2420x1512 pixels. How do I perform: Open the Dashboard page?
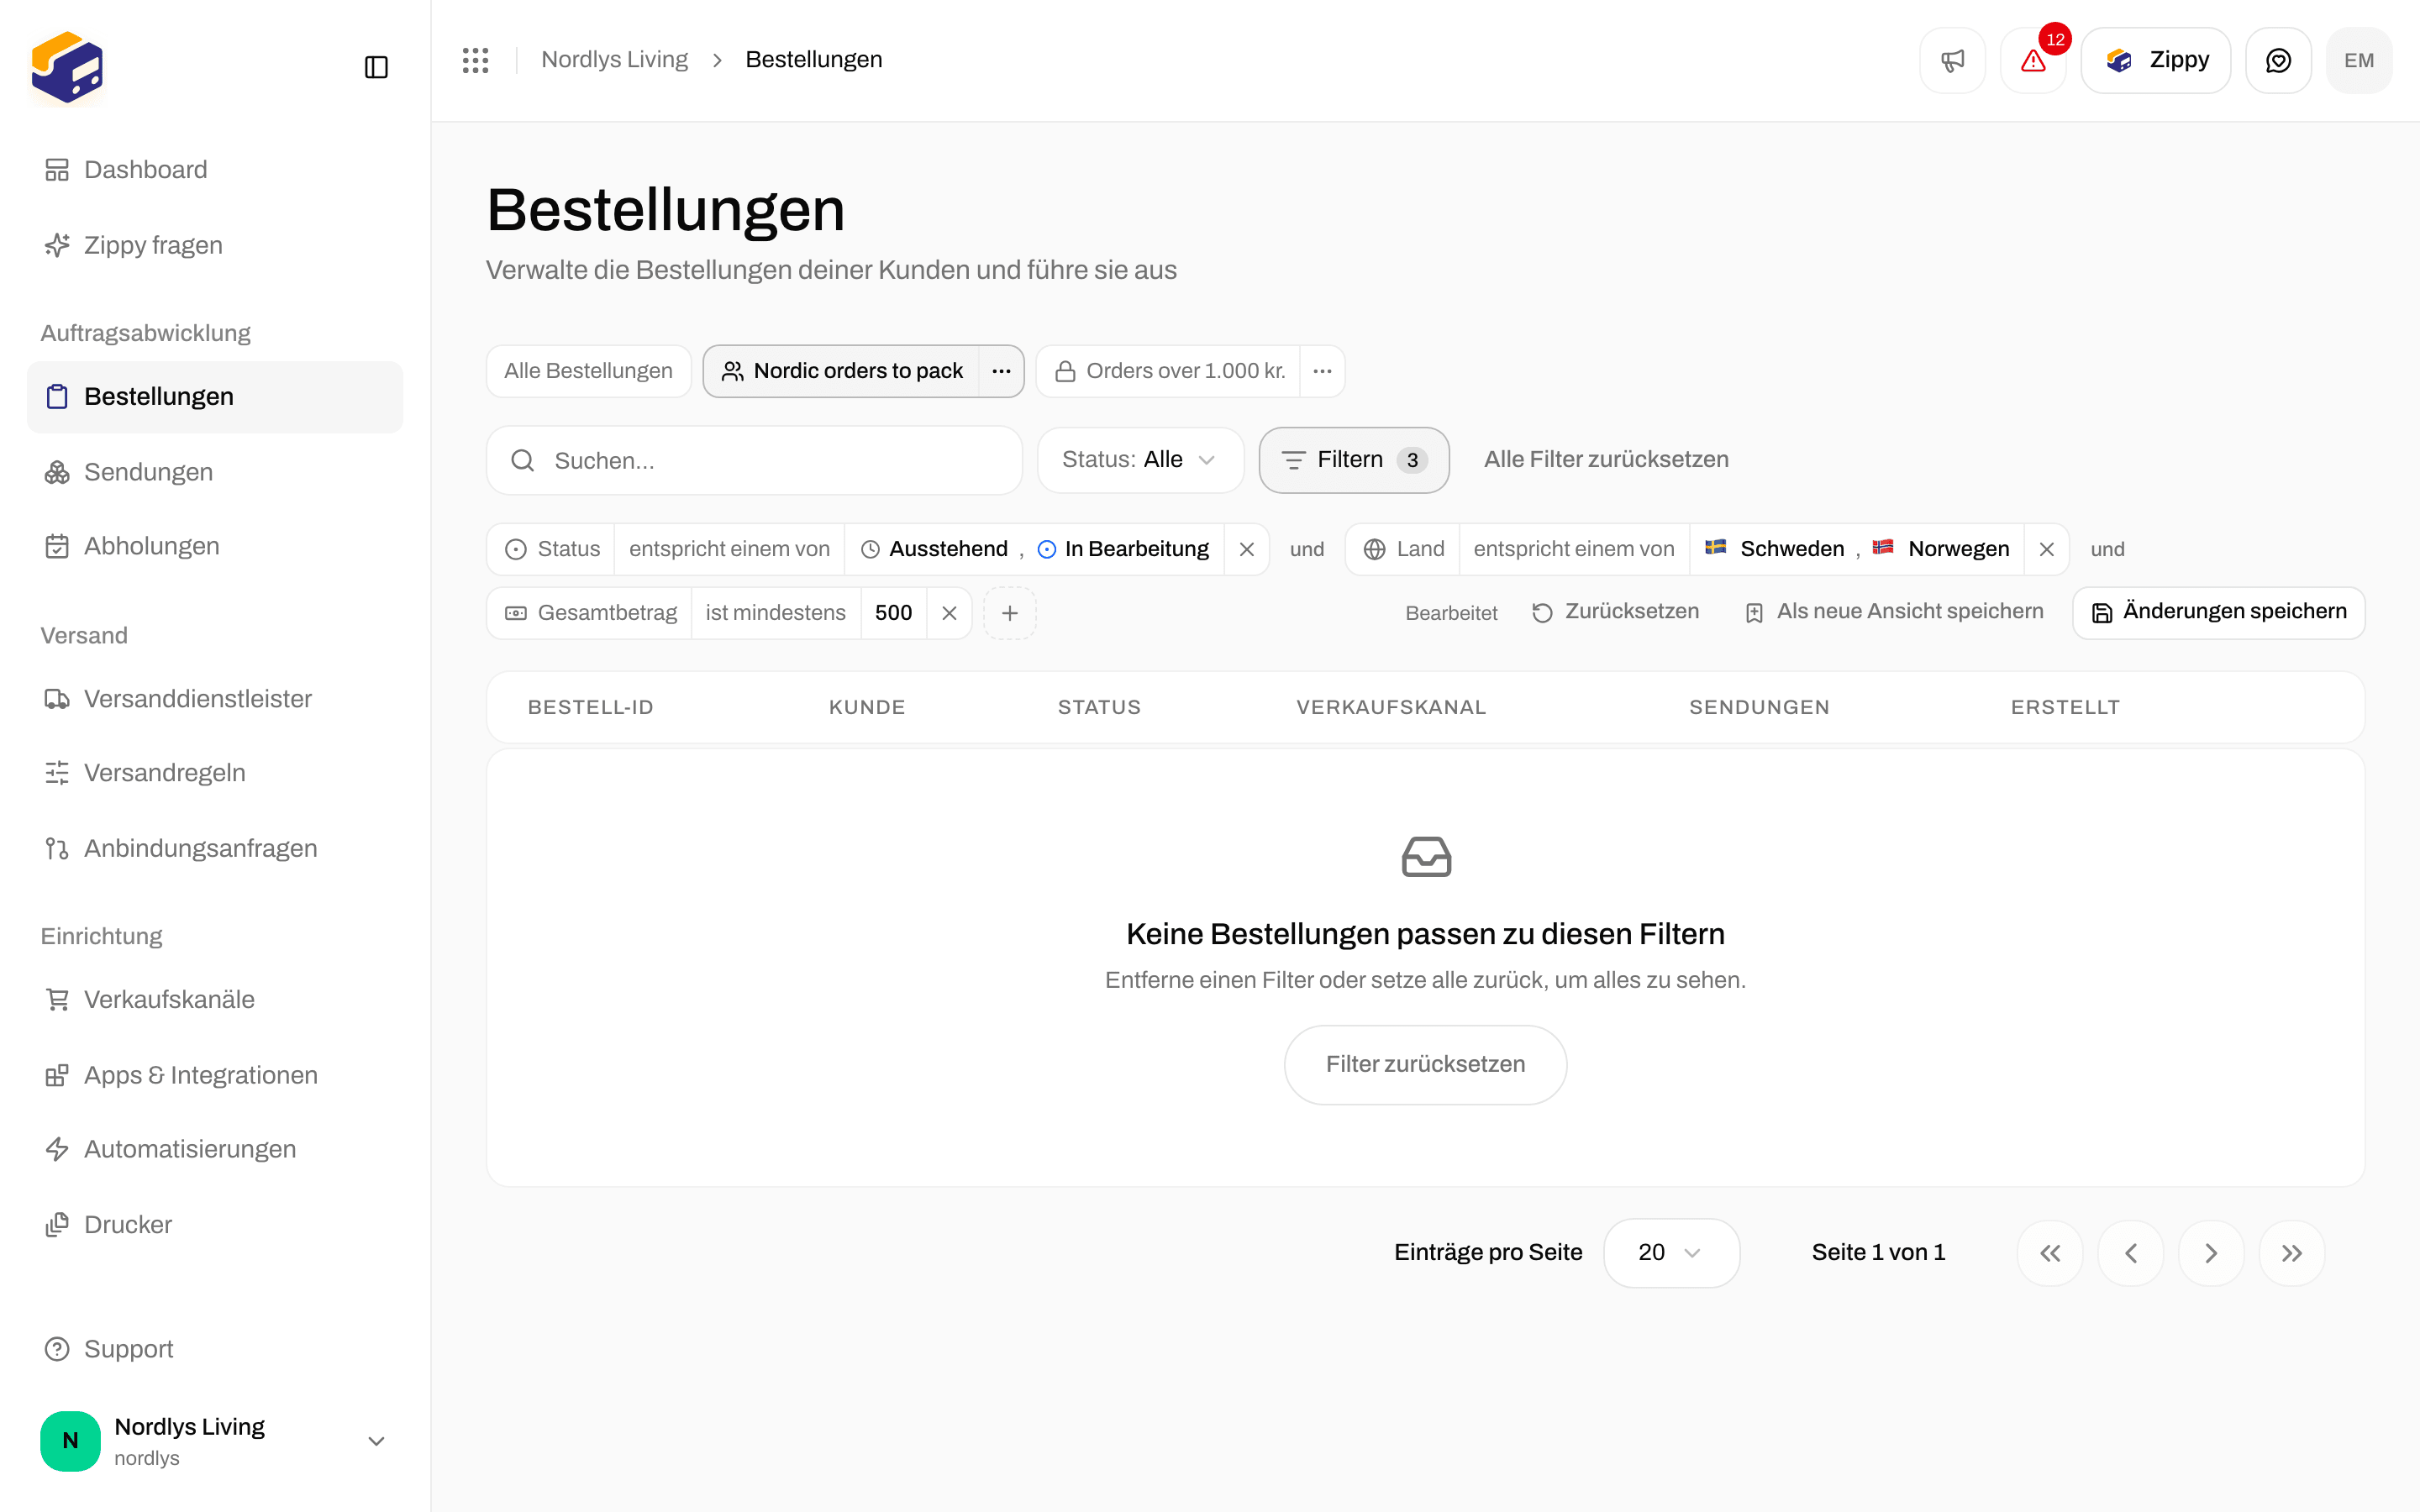coord(214,170)
